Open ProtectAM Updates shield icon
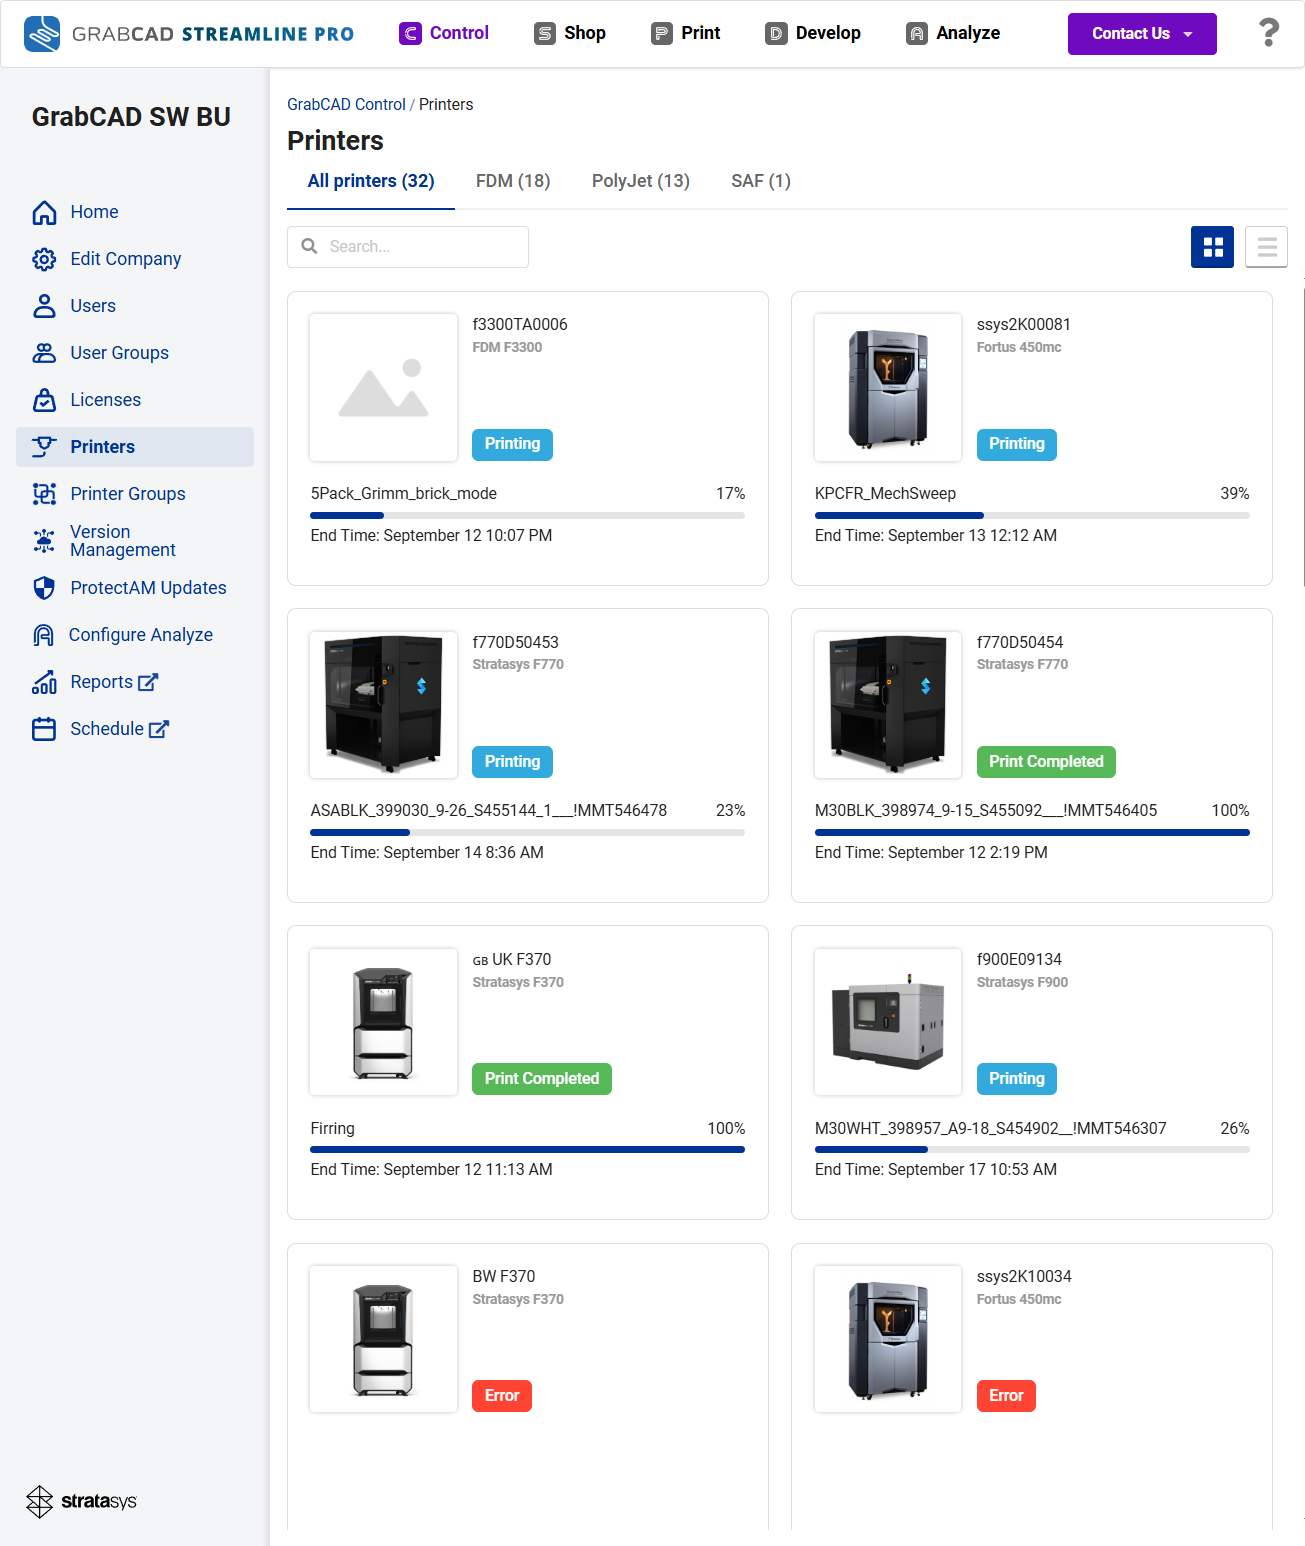 click(x=44, y=588)
